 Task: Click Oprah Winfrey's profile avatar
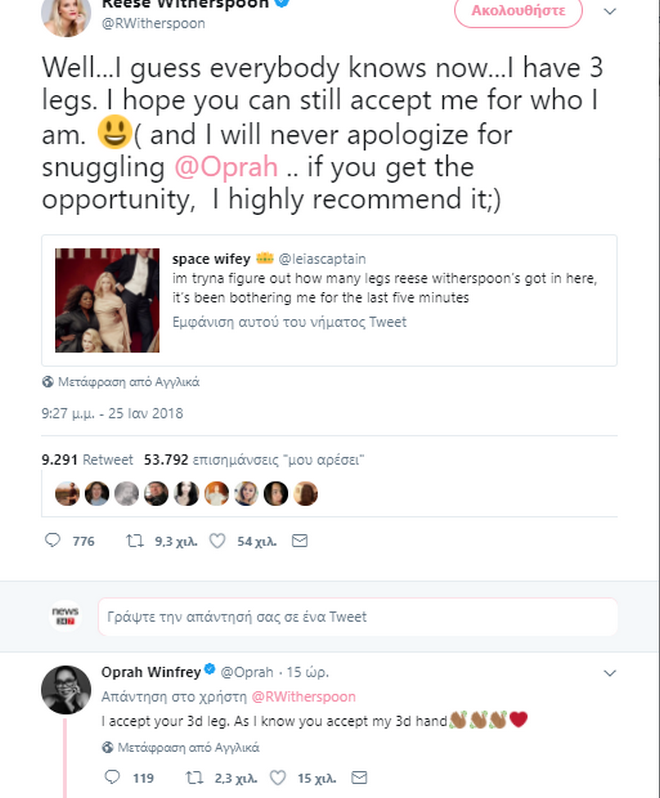(66, 688)
